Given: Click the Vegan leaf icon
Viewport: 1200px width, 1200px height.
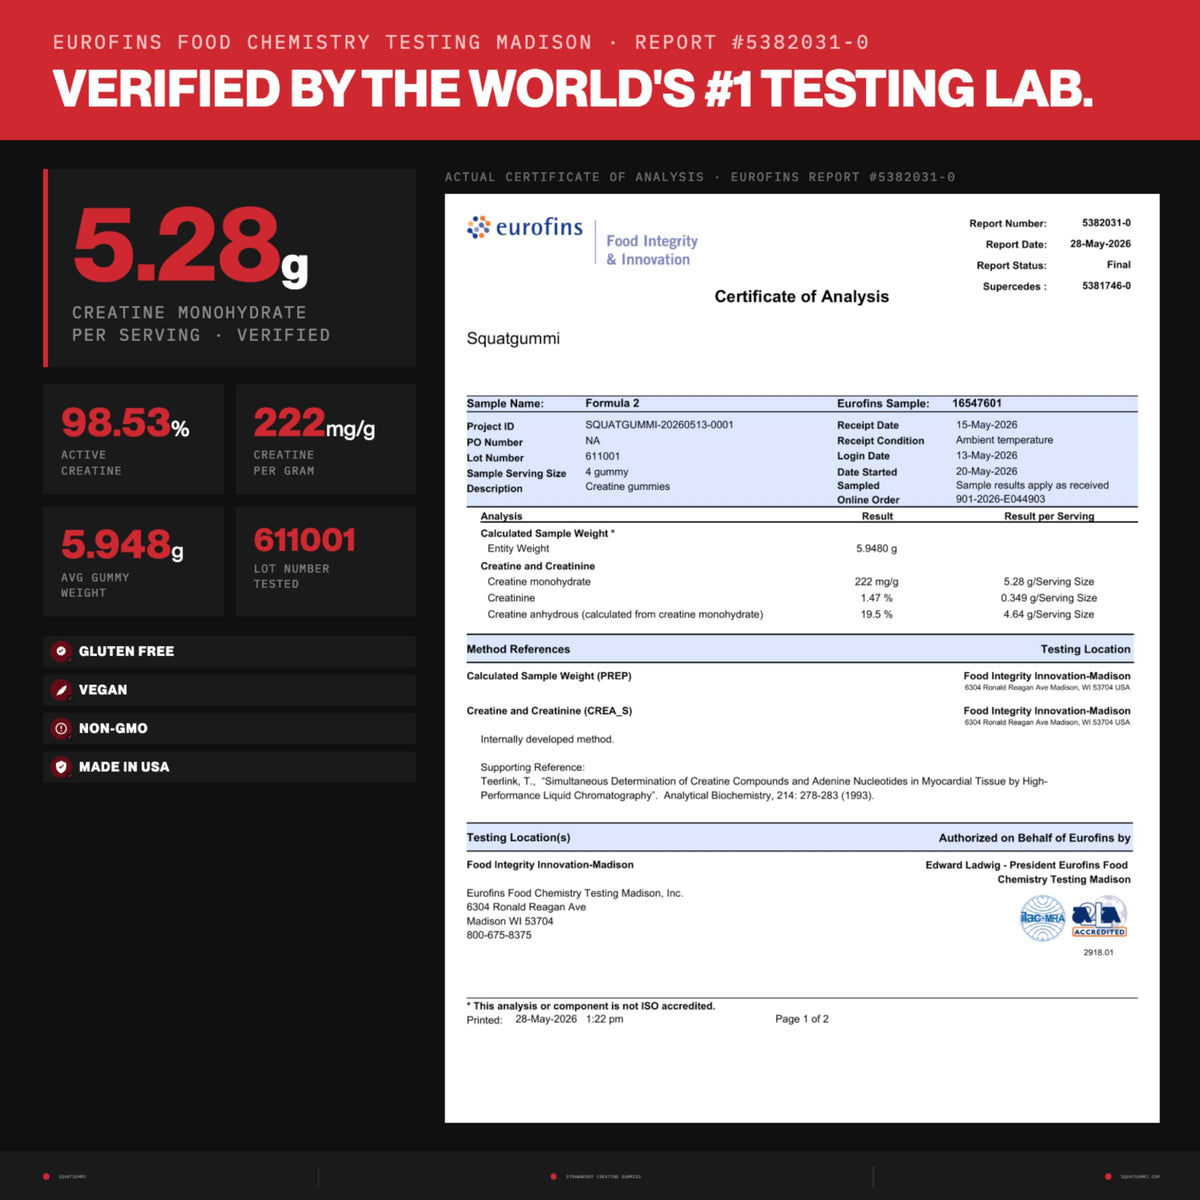Looking at the screenshot, I should point(61,690).
